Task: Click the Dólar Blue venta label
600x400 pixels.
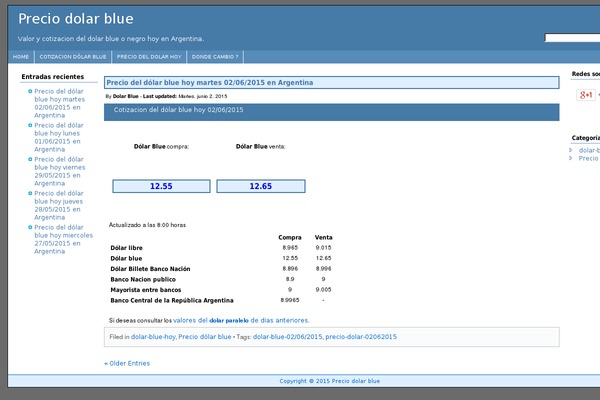Action: coord(260,147)
